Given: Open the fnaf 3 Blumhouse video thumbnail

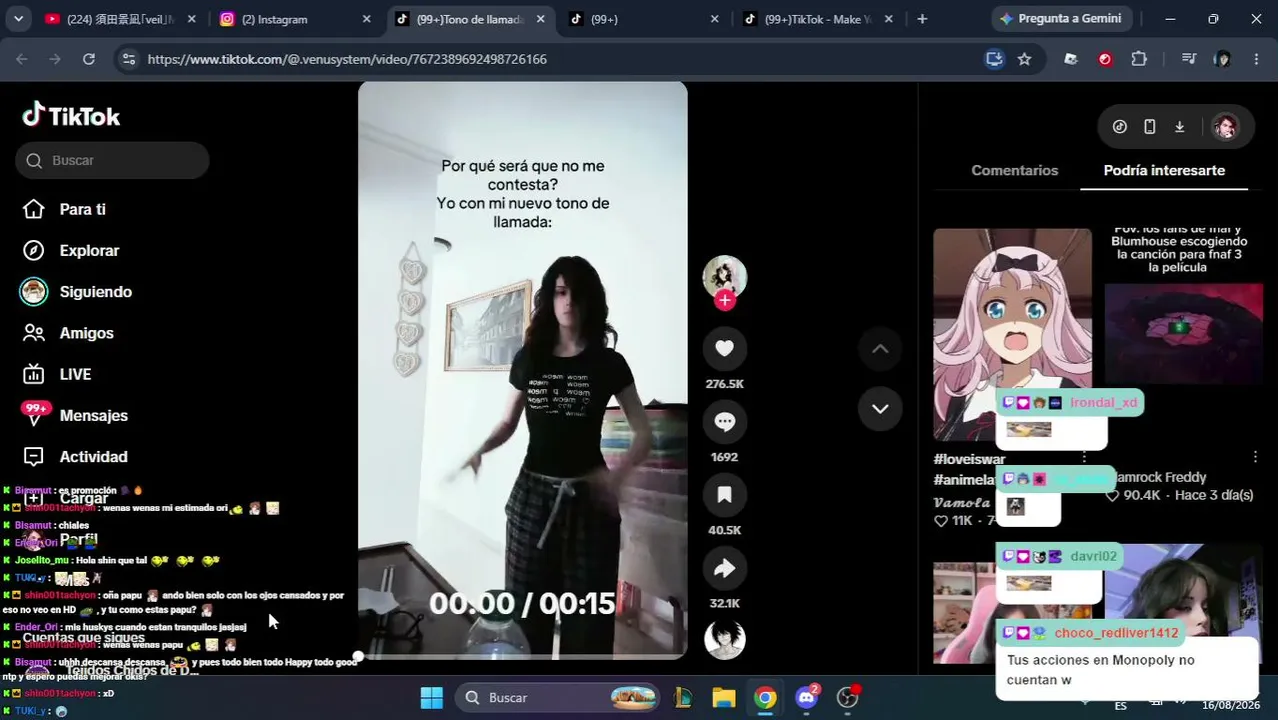Looking at the screenshot, I should (1184, 334).
